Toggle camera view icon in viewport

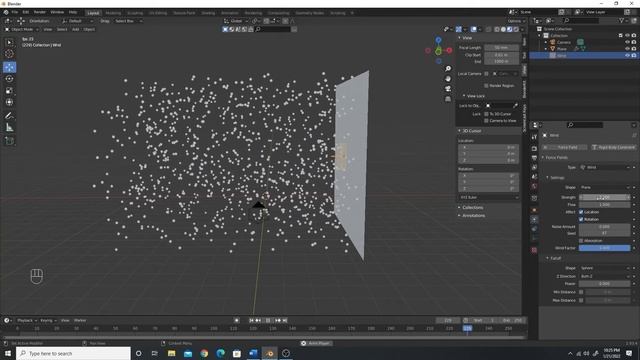click(x=448, y=89)
